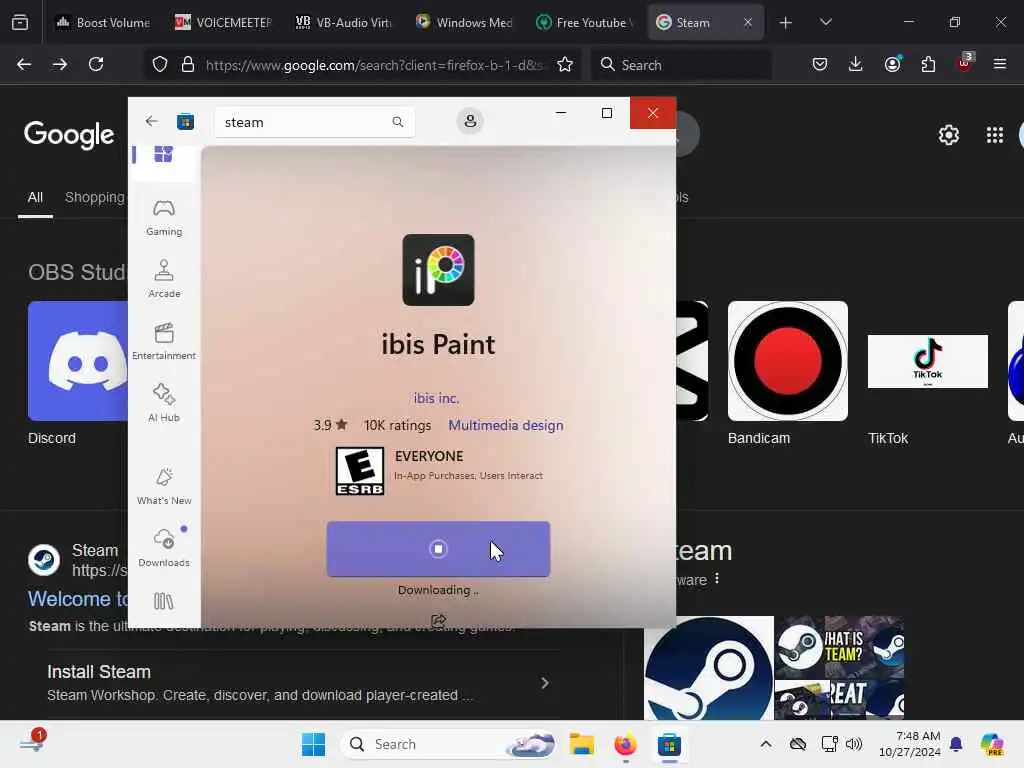This screenshot has height=768, width=1024.
Task: Go to Store Home icon in sidebar
Action: point(163,154)
